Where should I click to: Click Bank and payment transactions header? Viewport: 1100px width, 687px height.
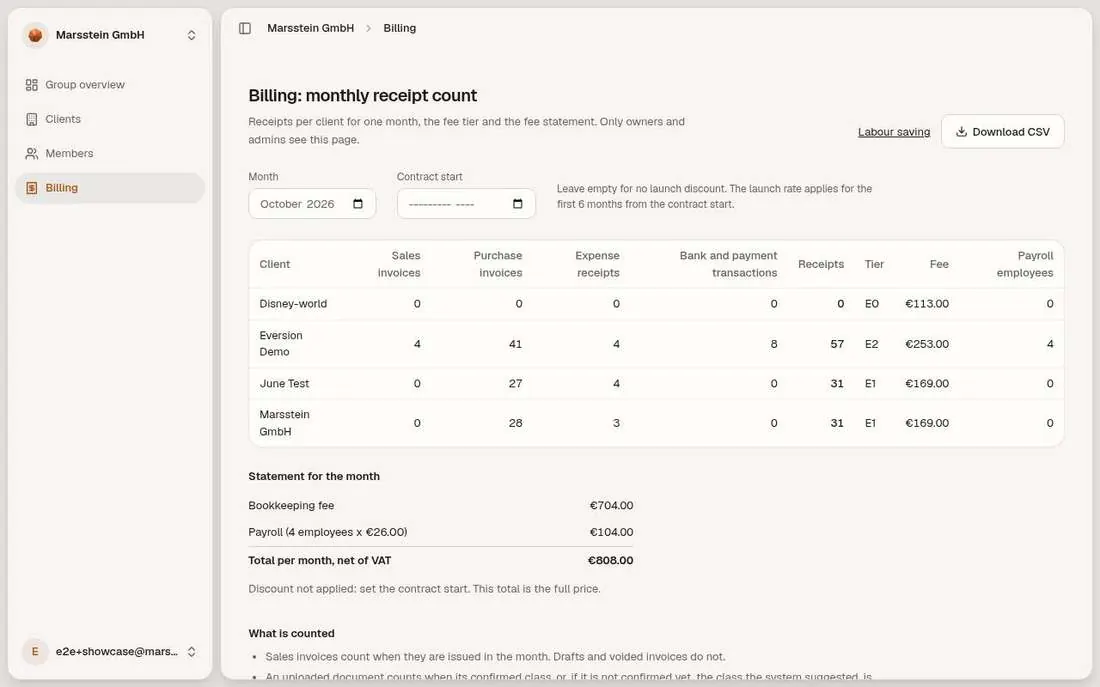point(728,264)
